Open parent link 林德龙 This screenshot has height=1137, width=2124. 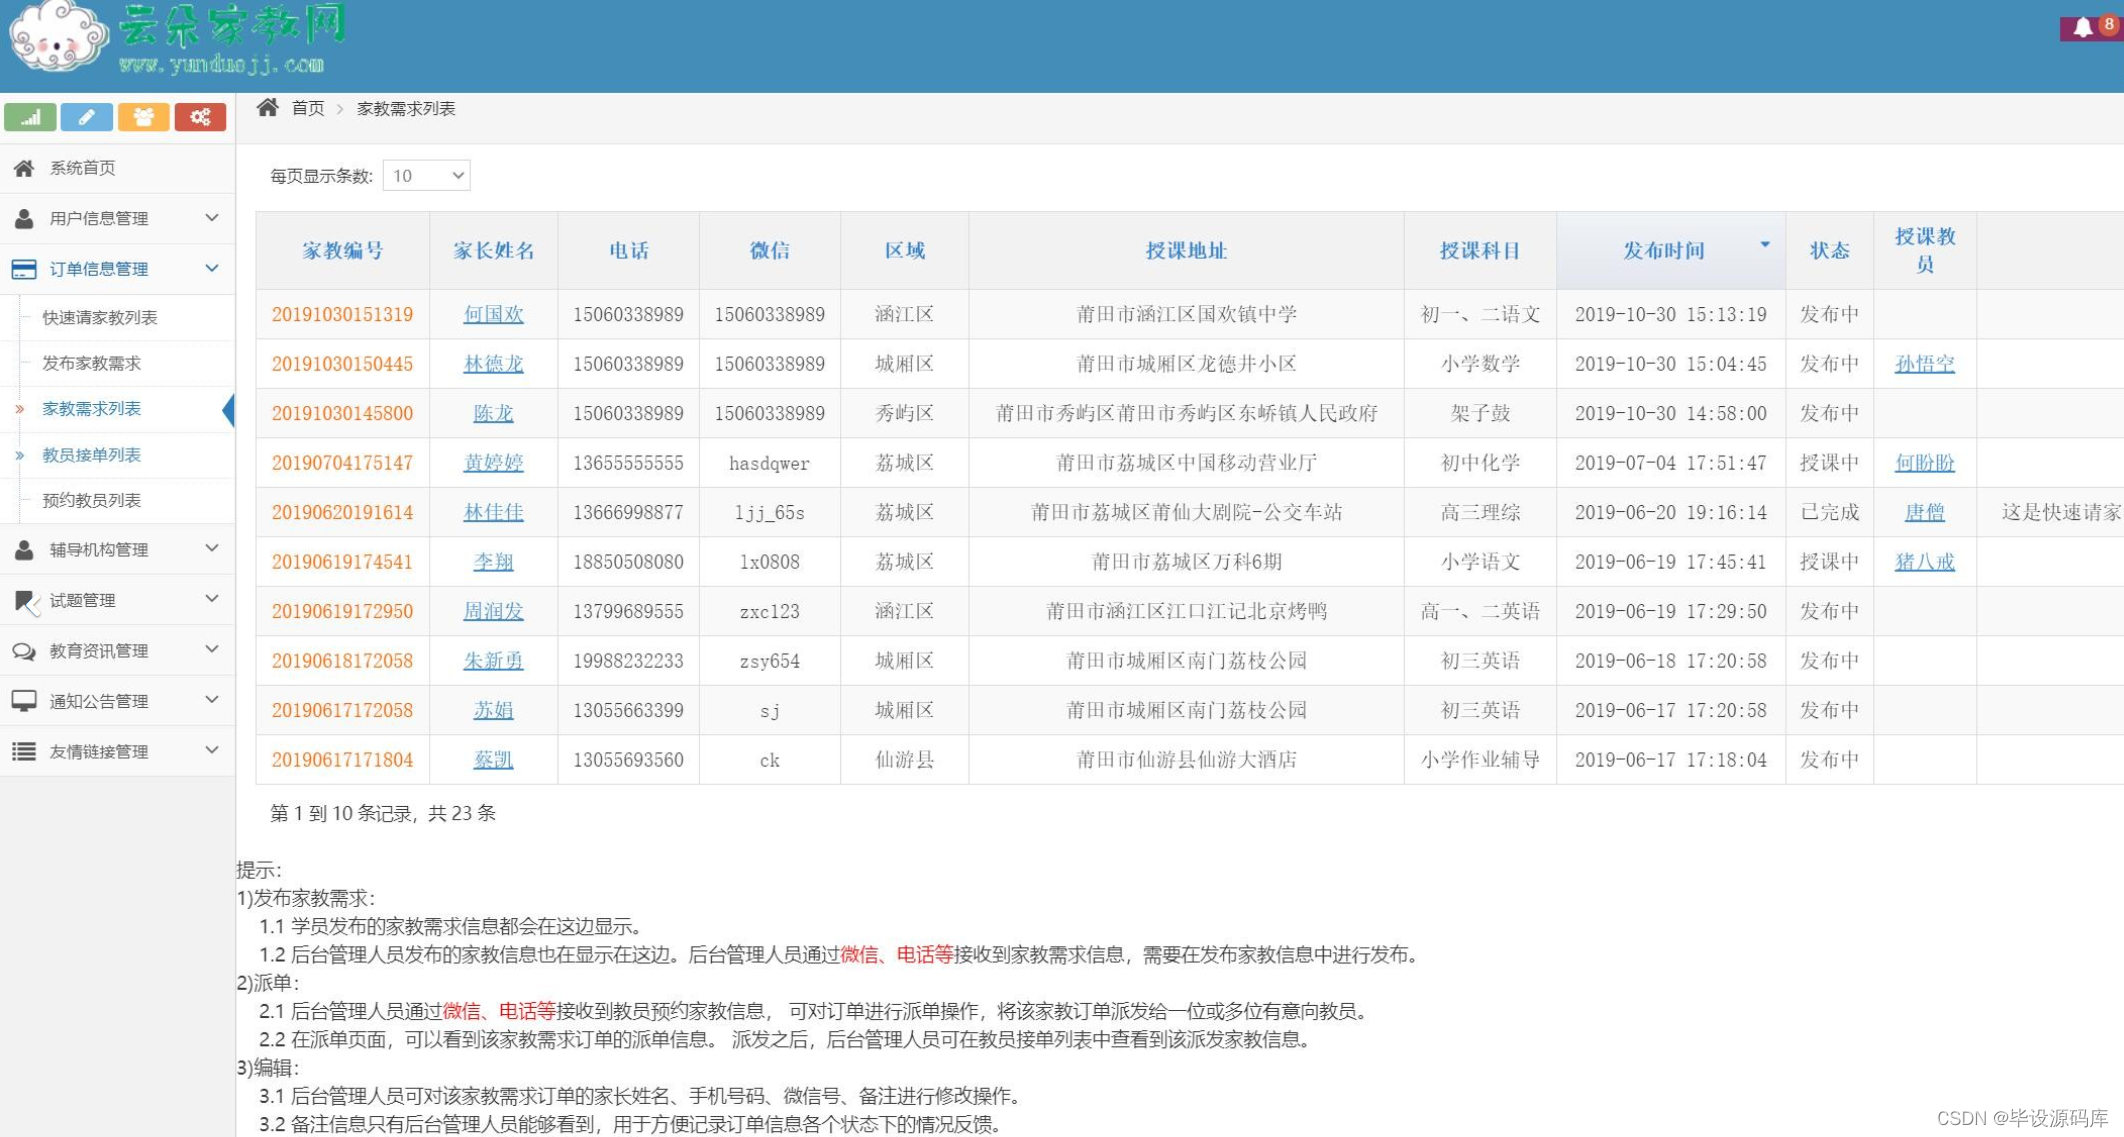coord(494,364)
